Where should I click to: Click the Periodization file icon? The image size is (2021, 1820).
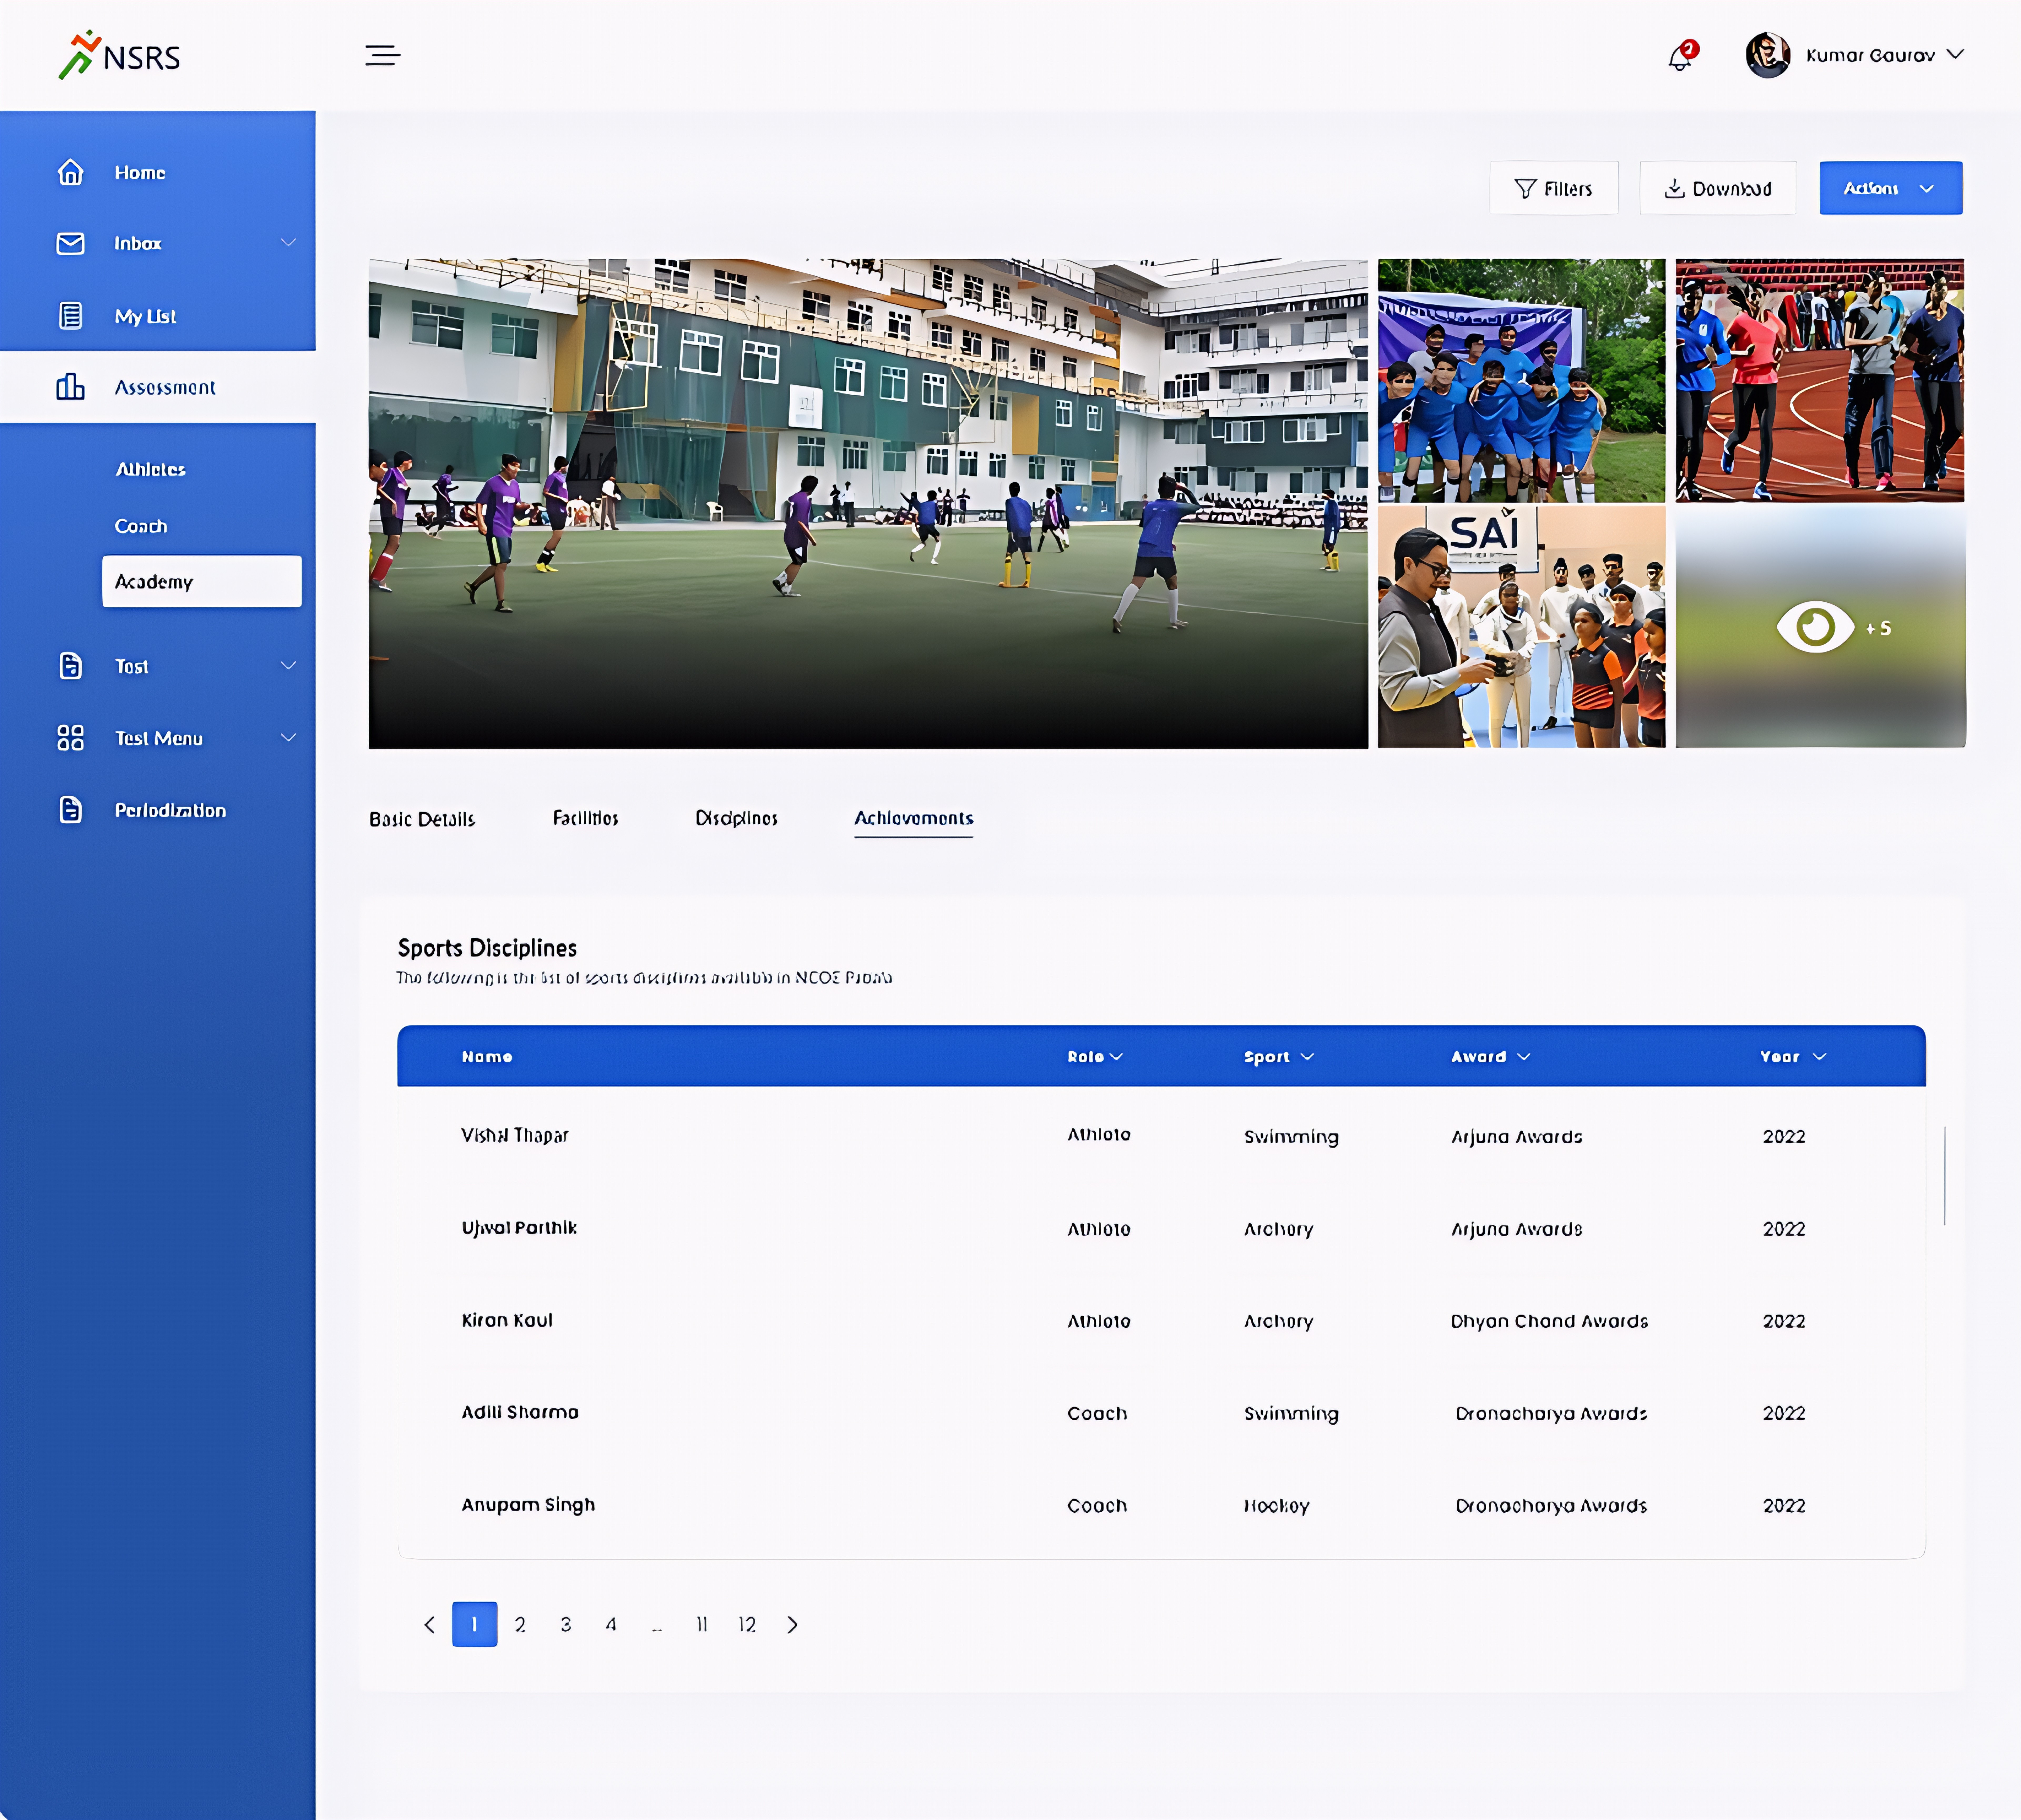[70, 810]
